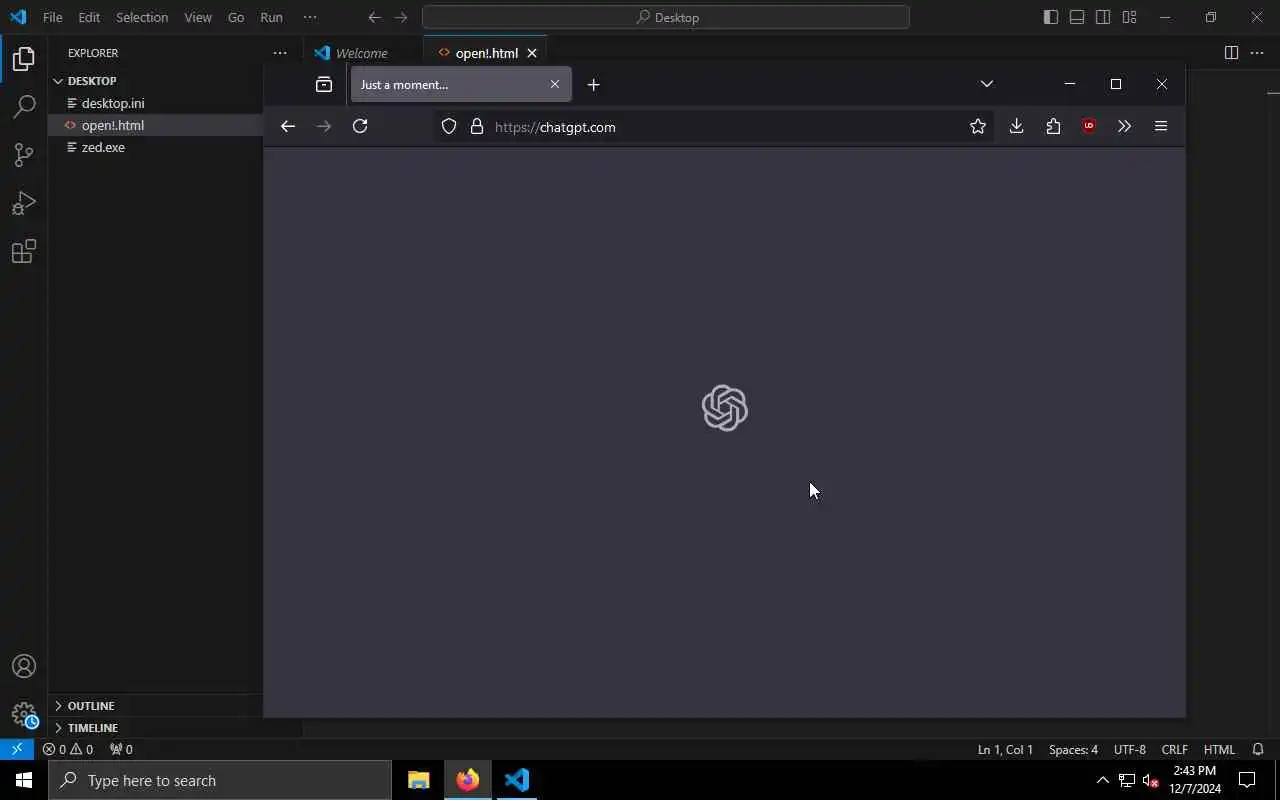The height and width of the screenshot is (800, 1280).
Task: Reload the chatgpt.com page
Action: [x=360, y=126]
